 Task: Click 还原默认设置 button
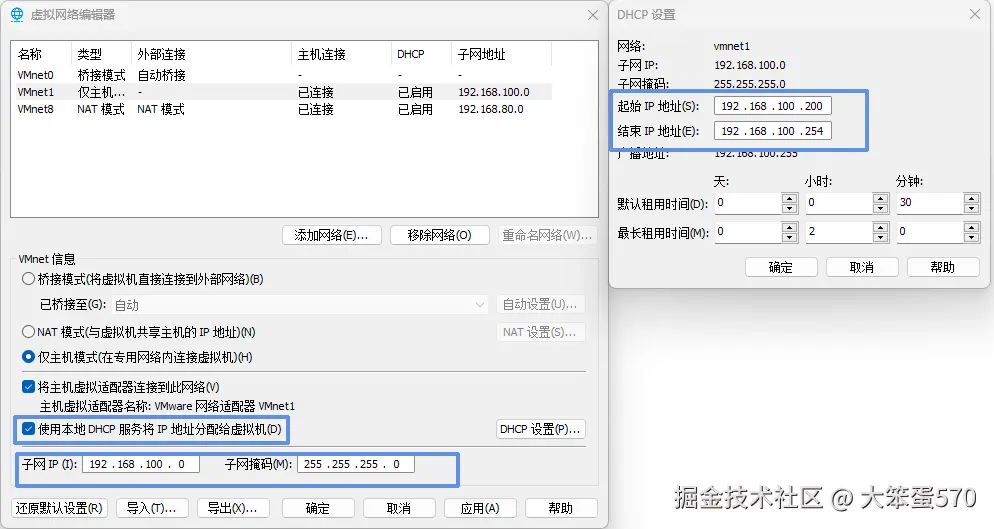[x=59, y=508]
